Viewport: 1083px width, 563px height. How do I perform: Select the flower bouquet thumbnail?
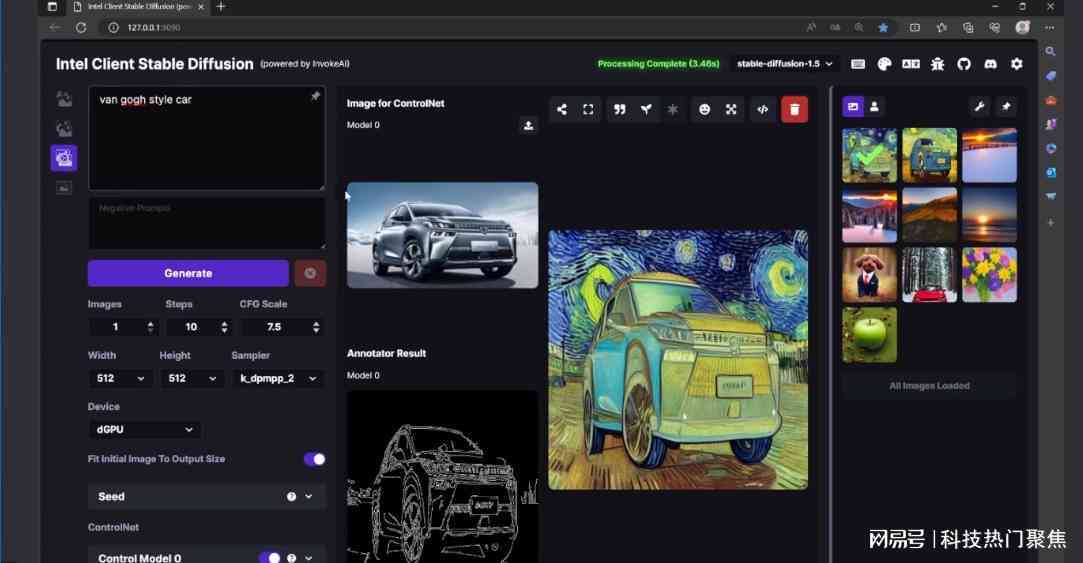point(990,275)
